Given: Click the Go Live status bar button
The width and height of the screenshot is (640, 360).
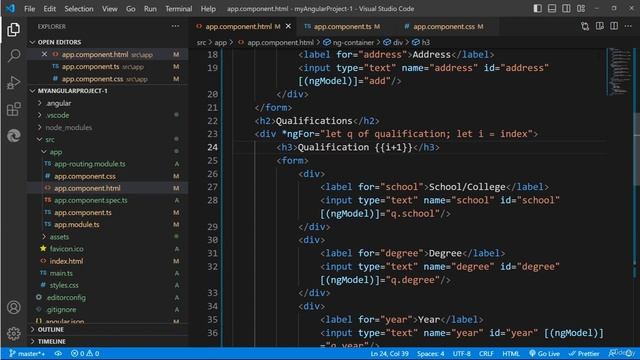Looking at the screenshot, I should 544,353.
